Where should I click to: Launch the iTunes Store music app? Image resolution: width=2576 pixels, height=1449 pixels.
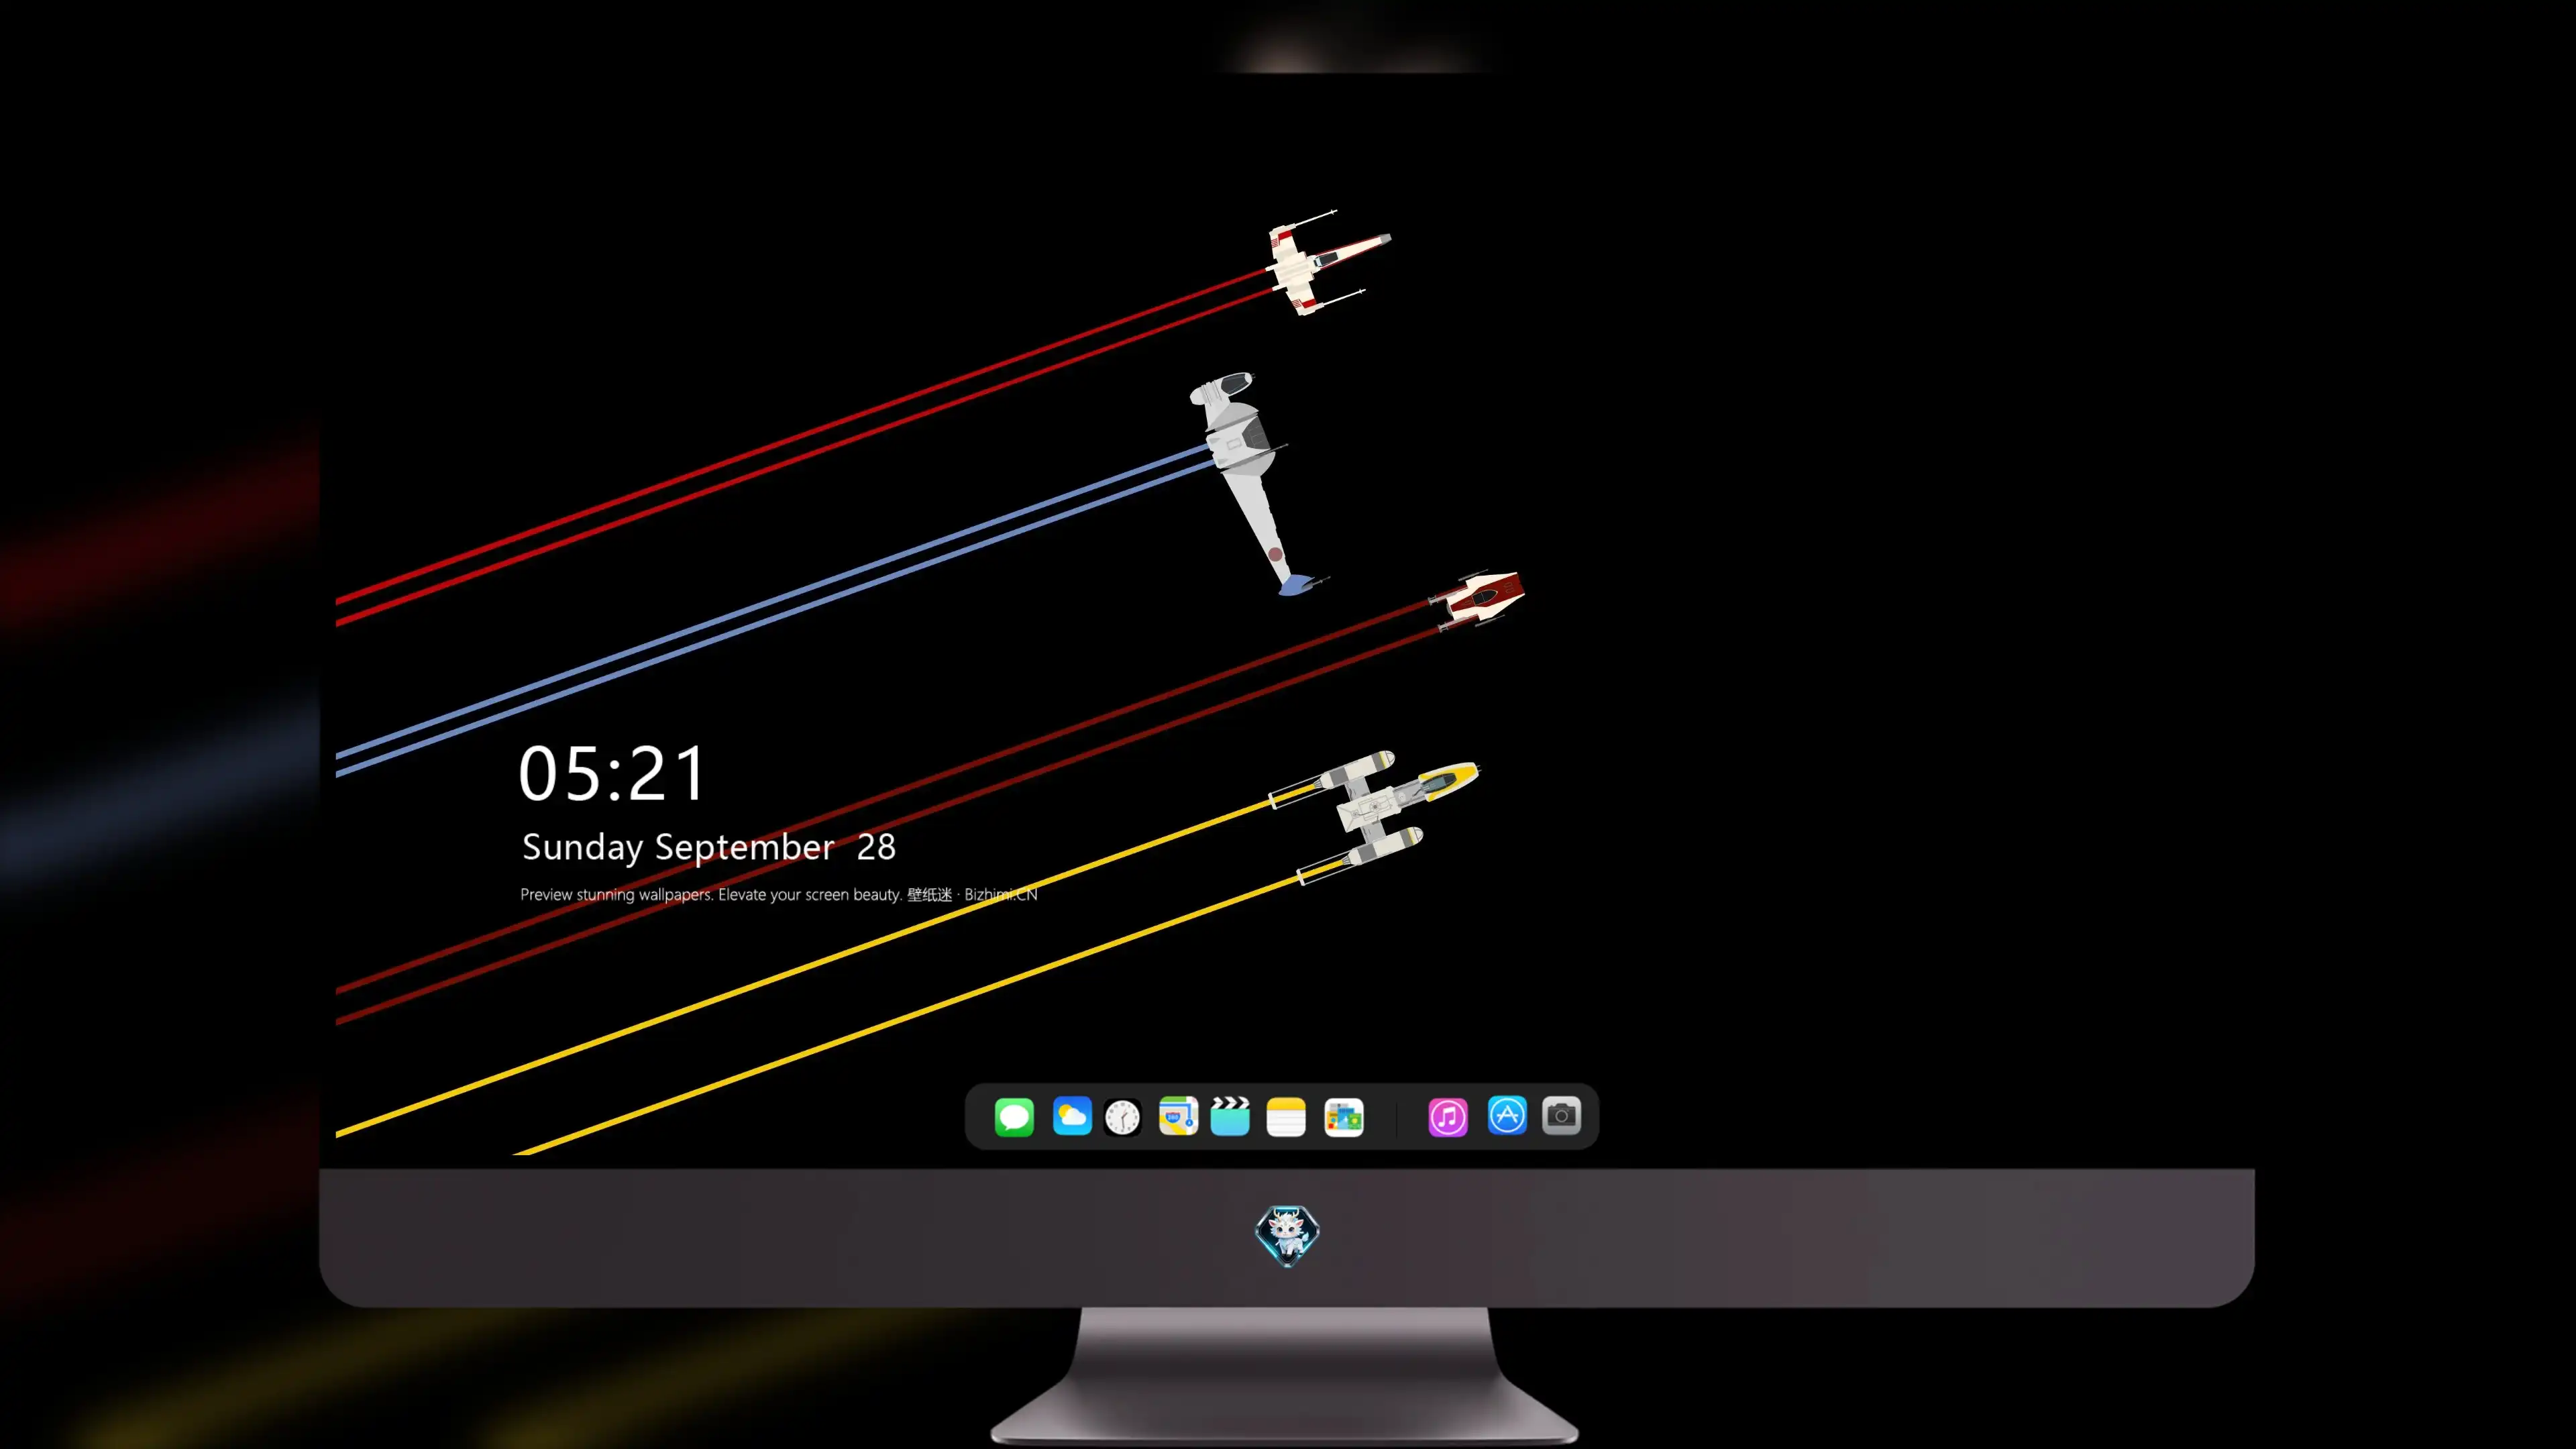pyautogui.click(x=1448, y=1117)
